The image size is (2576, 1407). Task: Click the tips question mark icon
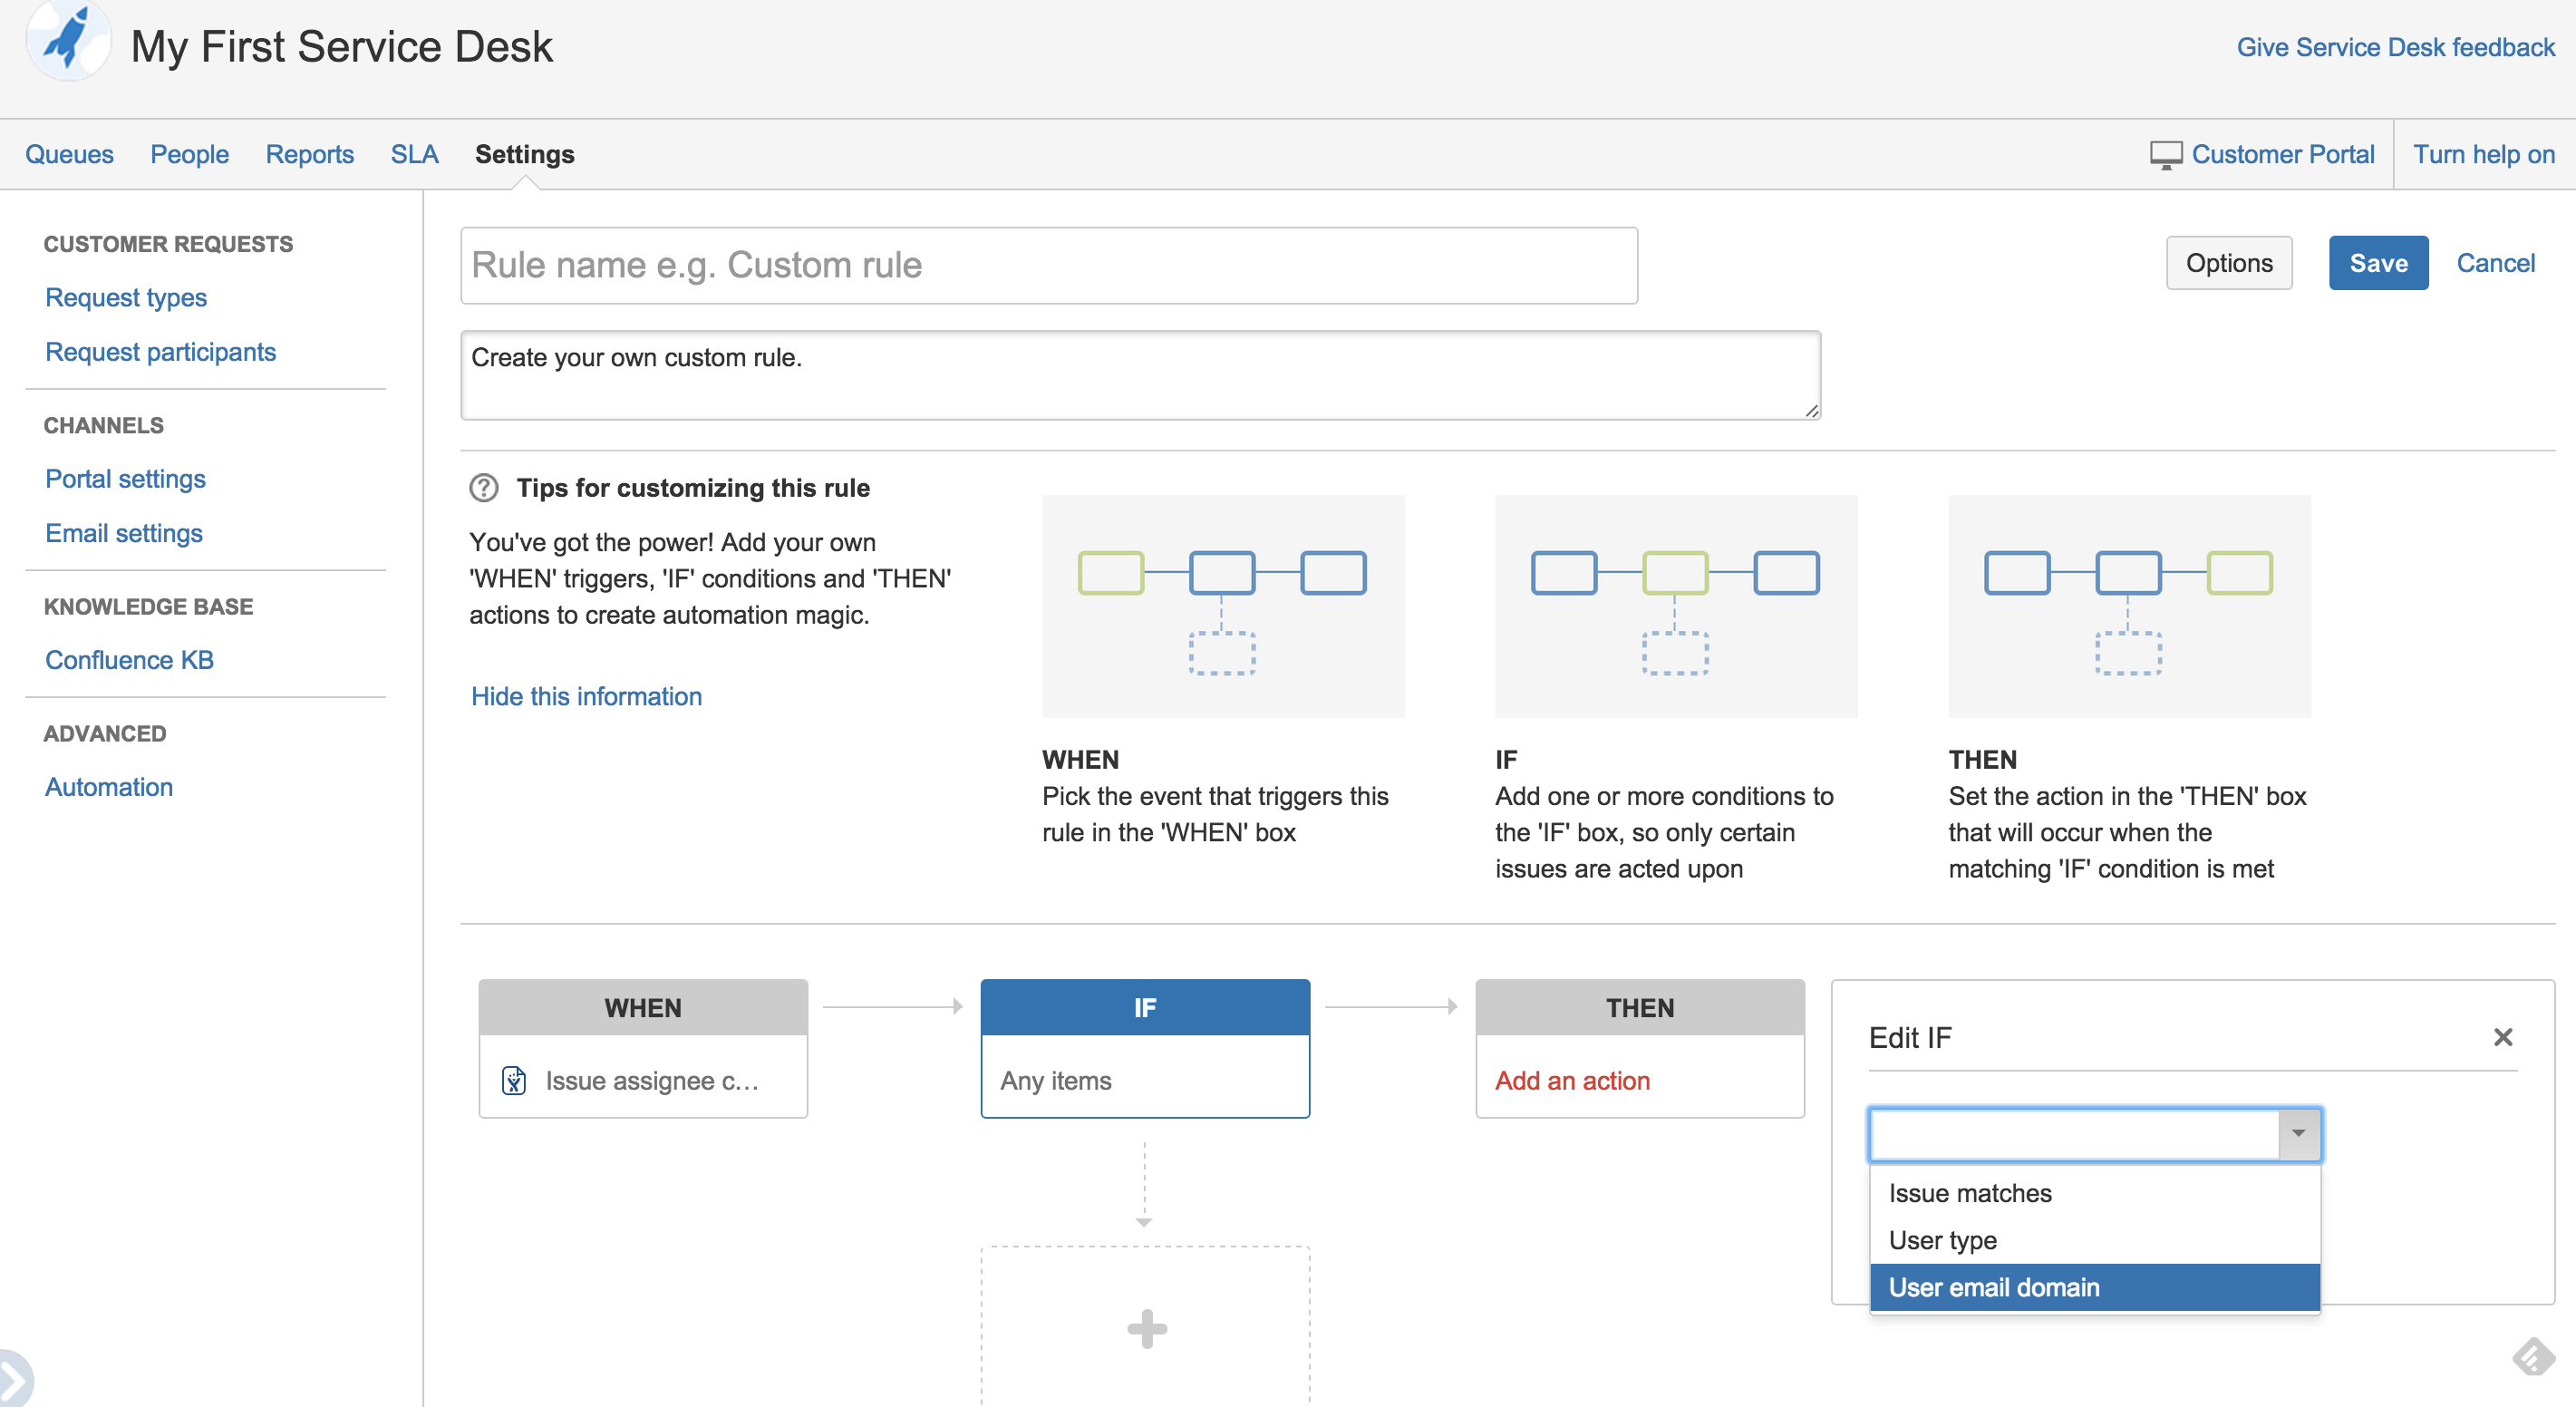click(484, 488)
